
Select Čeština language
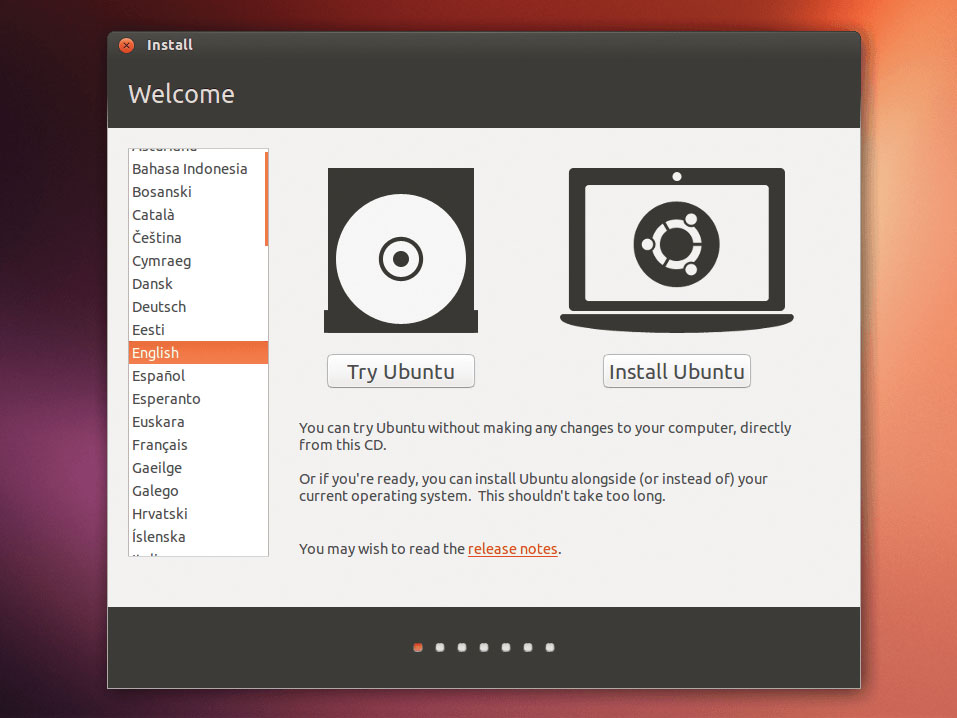point(197,238)
